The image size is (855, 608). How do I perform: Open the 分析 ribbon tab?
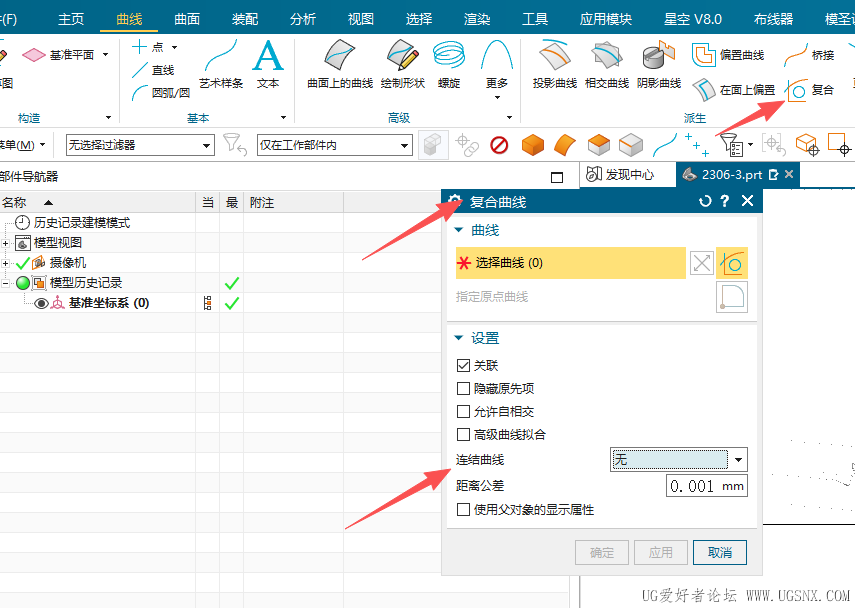point(303,19)
